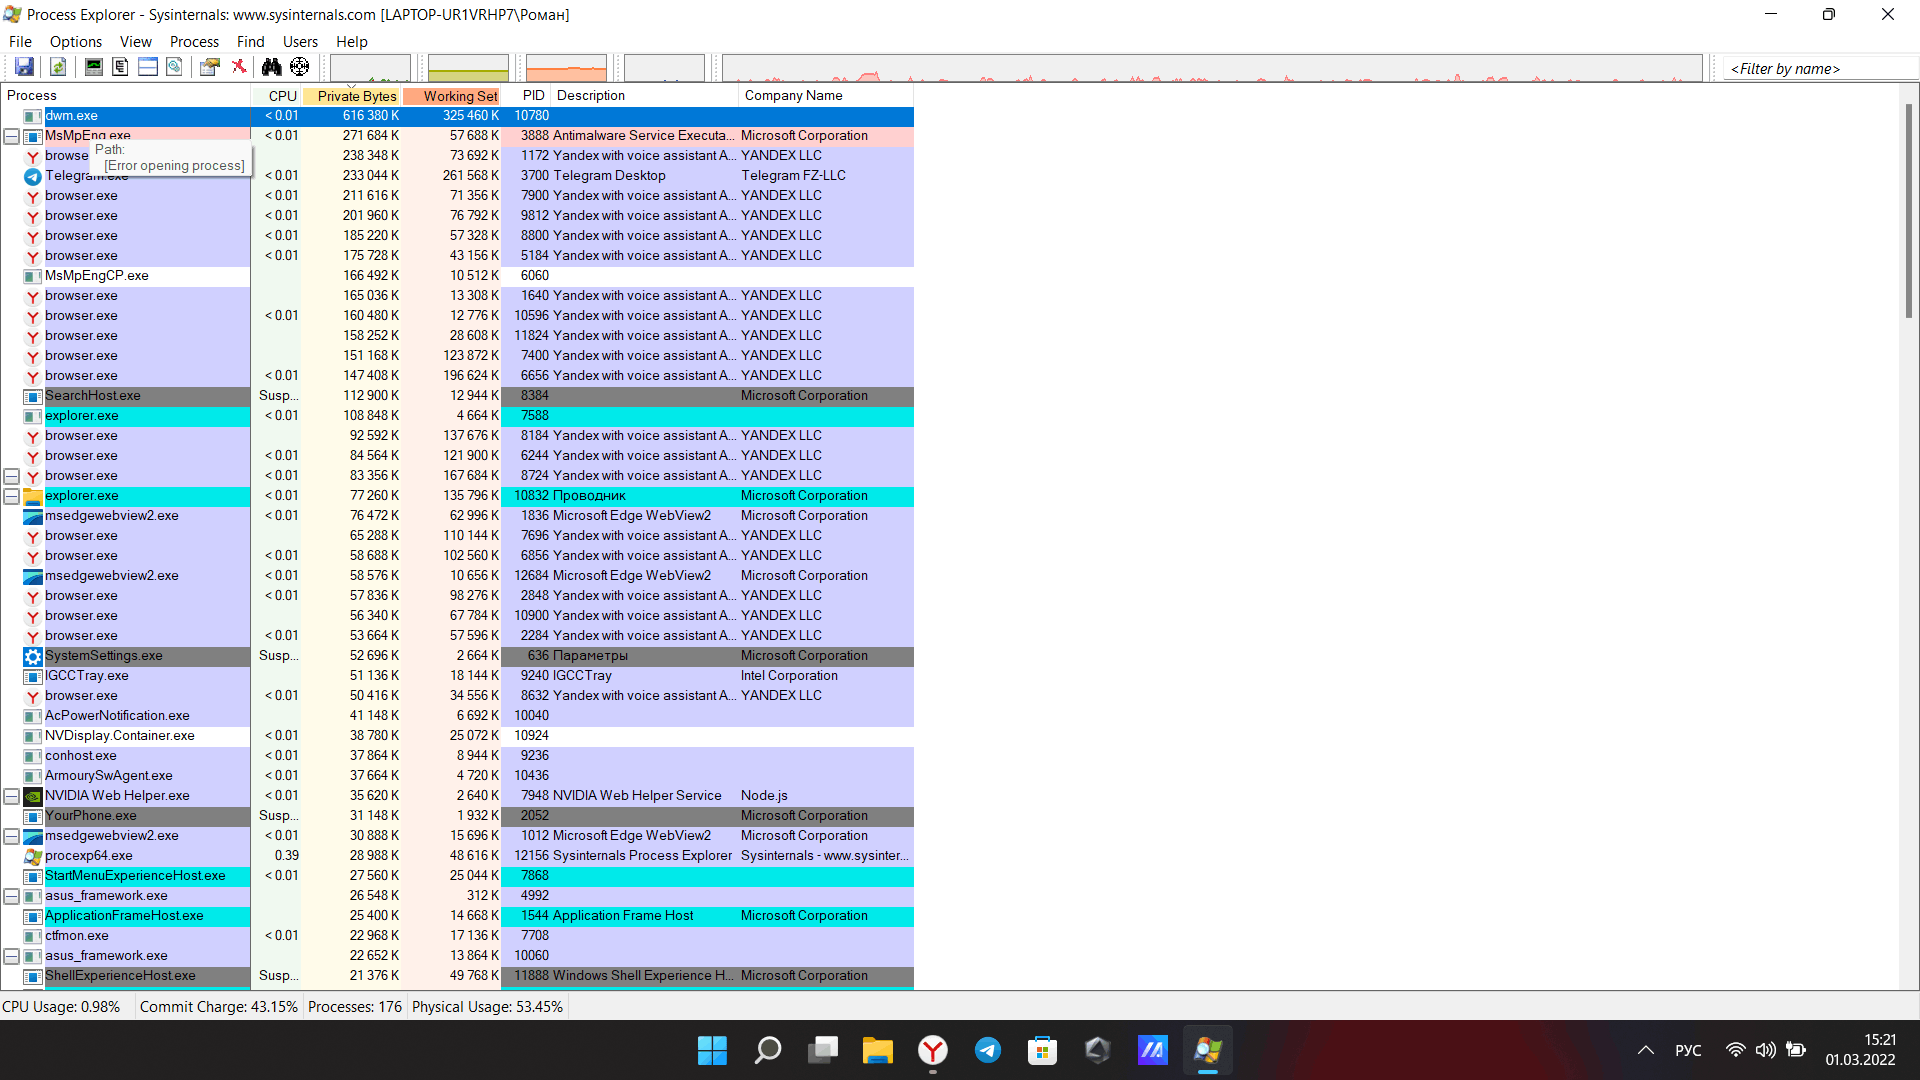
Task: Click the red Kill Process icon
Action: (239, 67)
